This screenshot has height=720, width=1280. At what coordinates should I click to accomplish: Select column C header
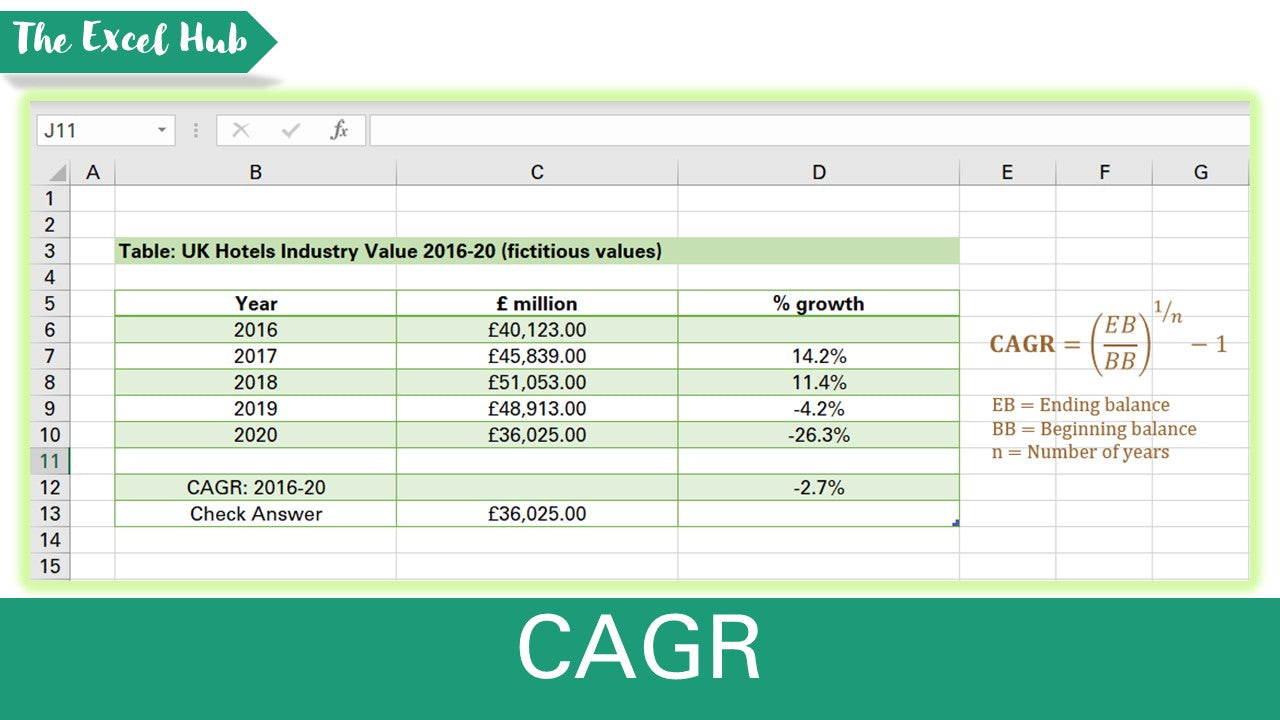(537, 173)
